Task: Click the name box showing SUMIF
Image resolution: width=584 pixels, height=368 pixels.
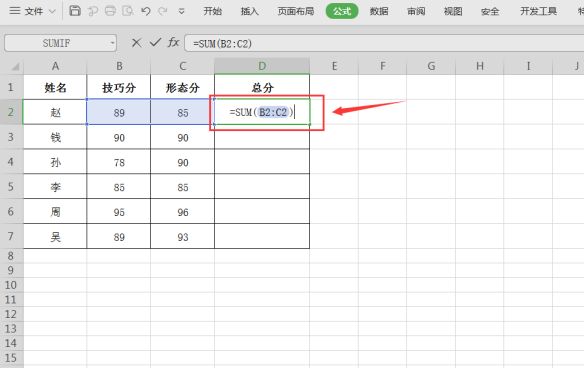Action: pyautogui.click(x=56, y=43)
